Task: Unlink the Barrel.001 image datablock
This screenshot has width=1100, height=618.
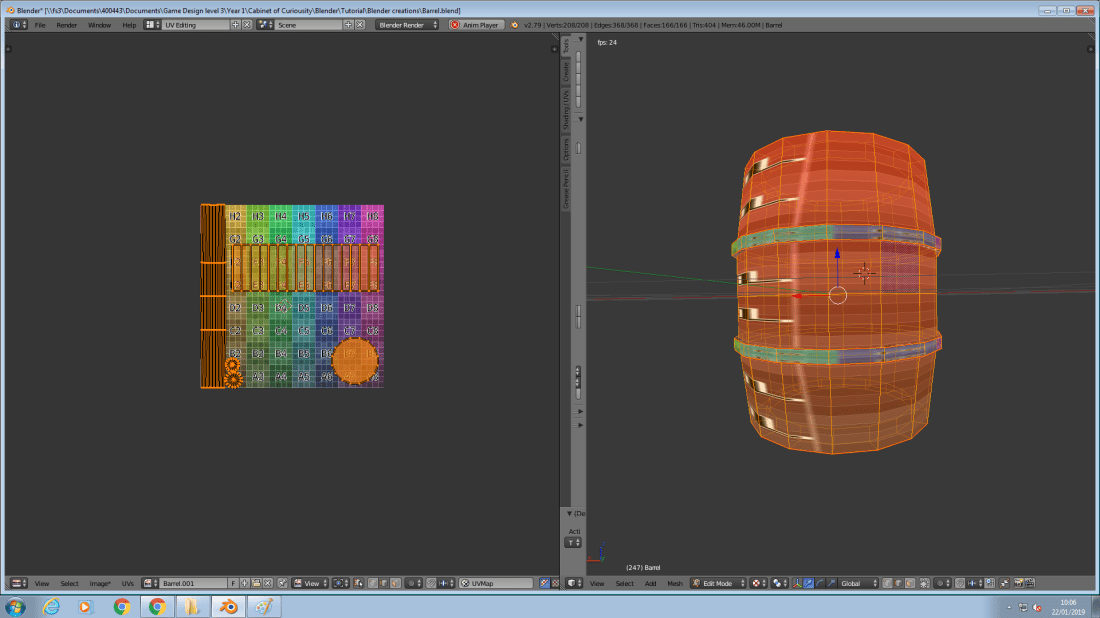Action: pyautogui.click(x=268, y=583)
